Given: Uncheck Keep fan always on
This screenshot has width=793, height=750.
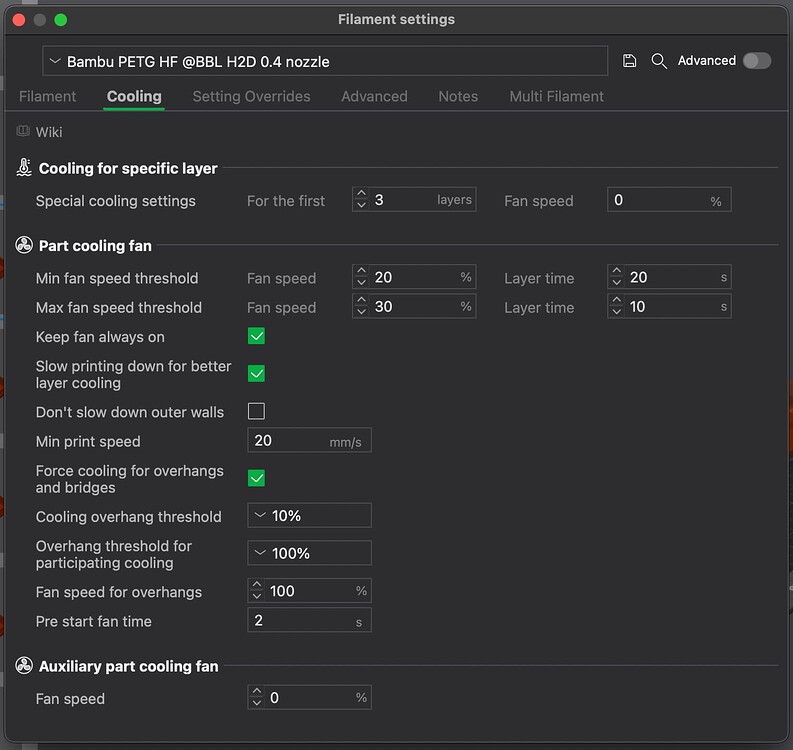Looking at the screenshot, I should (x=256, y=336).
